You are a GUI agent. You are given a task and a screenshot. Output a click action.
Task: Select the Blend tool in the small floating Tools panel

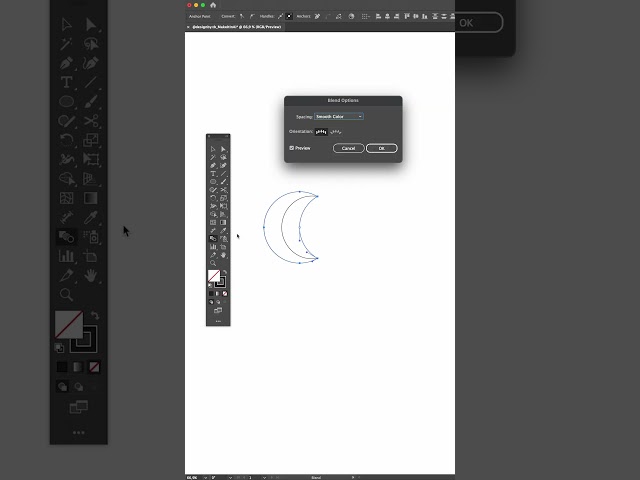213,238
